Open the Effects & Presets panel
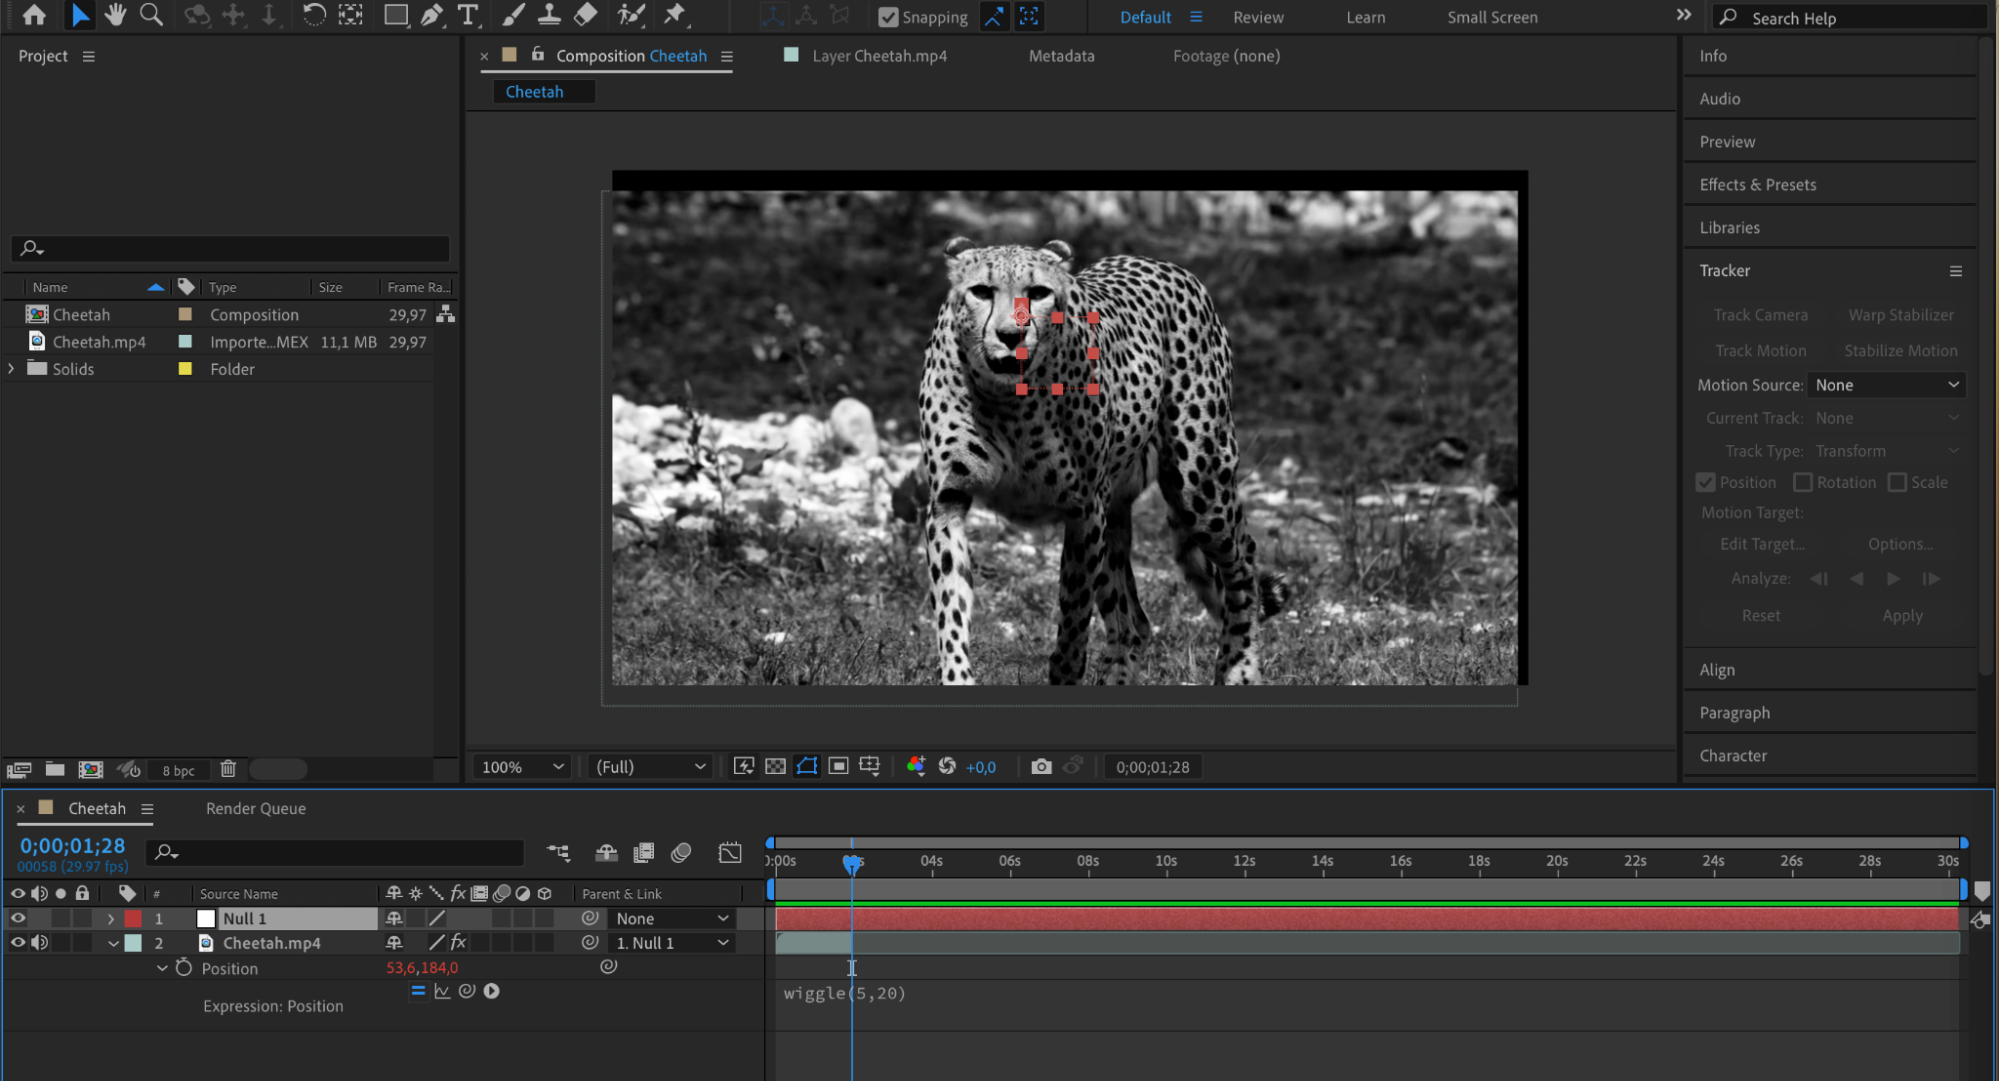Screen dimensions: 1999x1081 coord(1757,185)
